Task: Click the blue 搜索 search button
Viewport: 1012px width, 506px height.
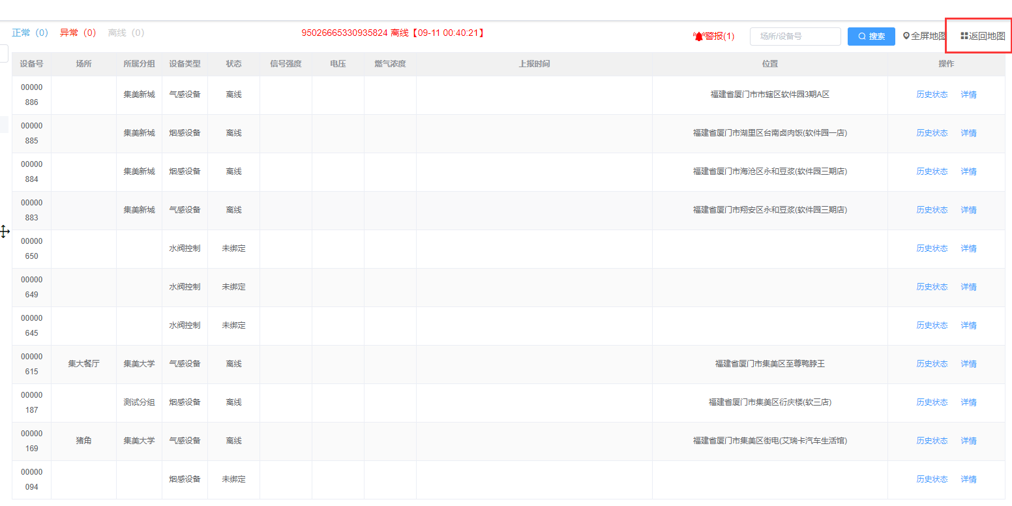Action: (870, 36)
